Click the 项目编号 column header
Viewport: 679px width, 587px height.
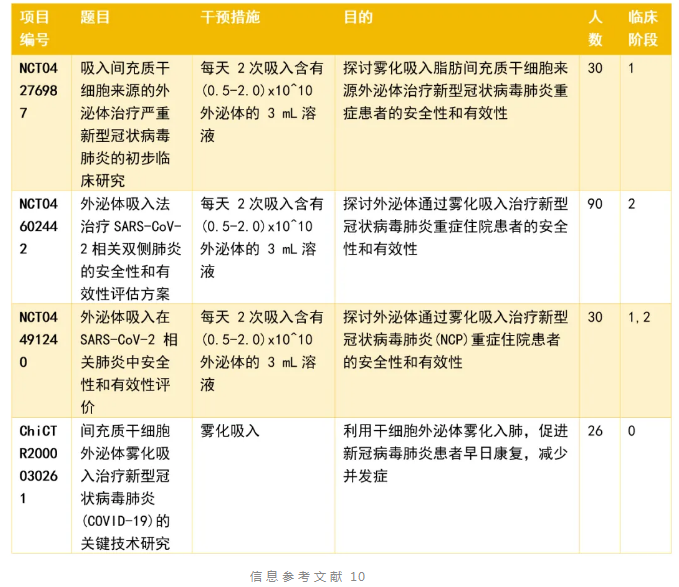click(35, 29)
